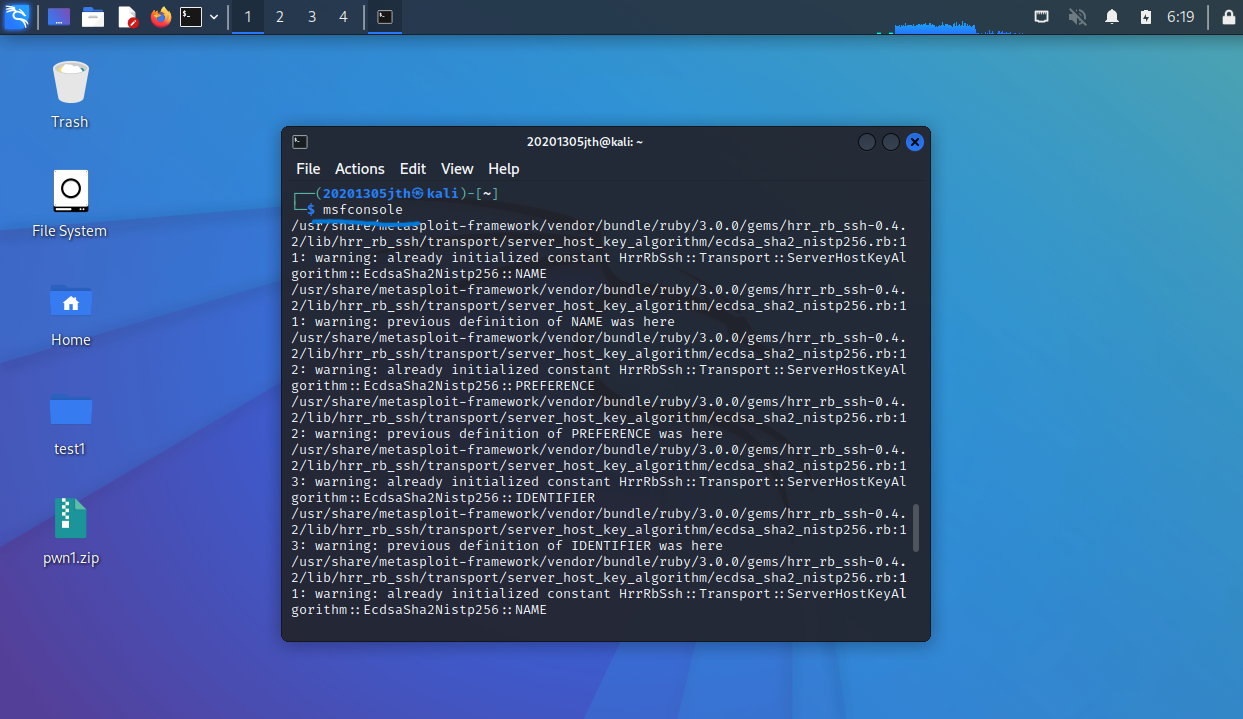Viewport: 1243px width, 719px height.
Task: Open the File menu in terminal
Action: pos(308,169)
